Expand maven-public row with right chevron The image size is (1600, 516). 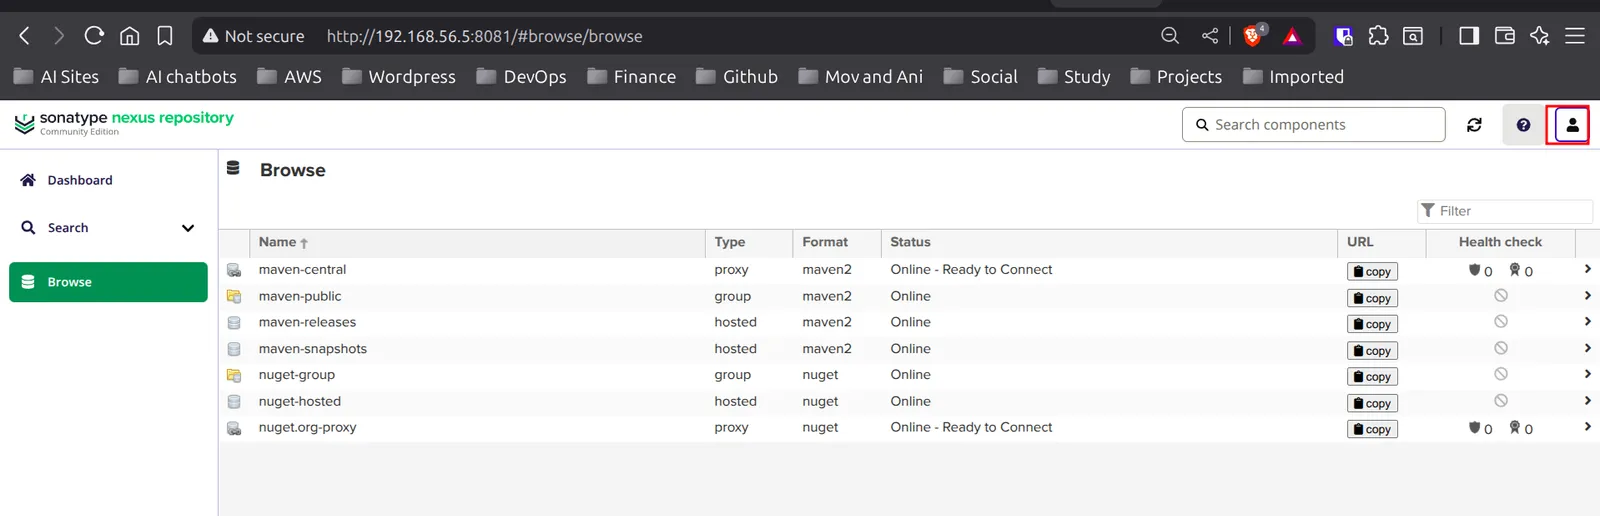click(1587, 296)
